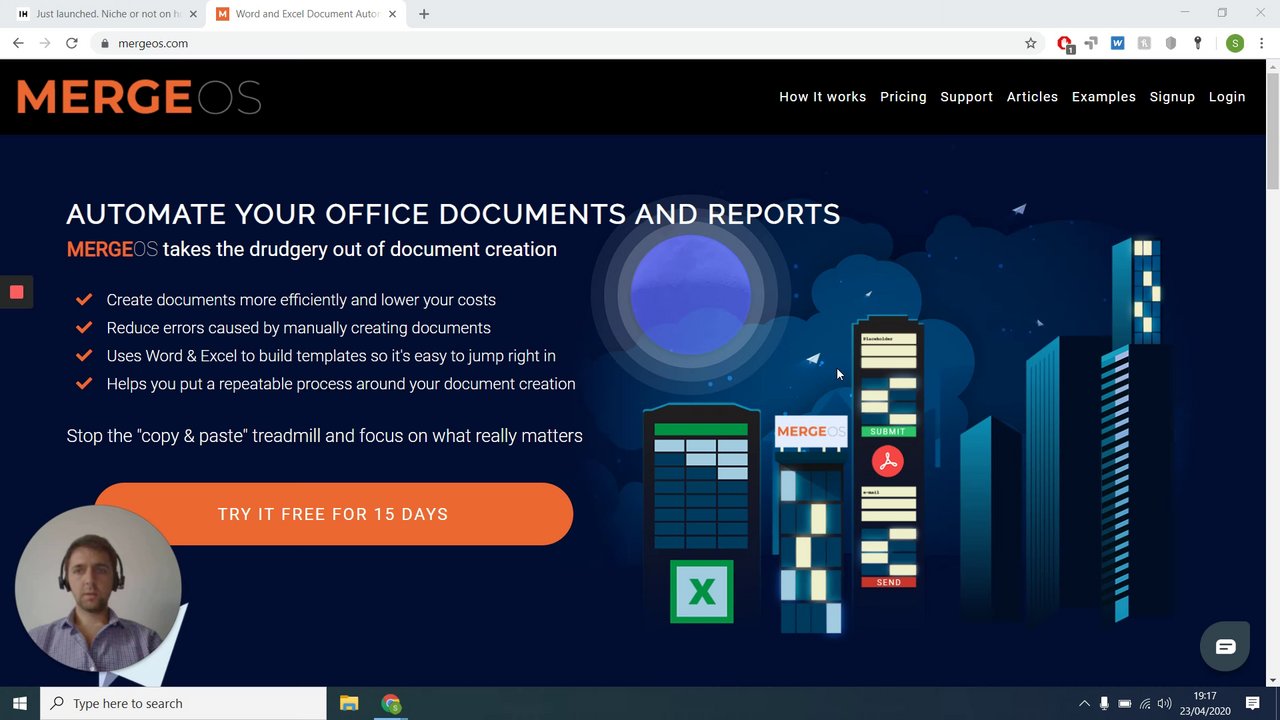Viewport: 1280px width, 720px height.
Task: Open the Examples nav item
Action: (x=1103, y=97)
